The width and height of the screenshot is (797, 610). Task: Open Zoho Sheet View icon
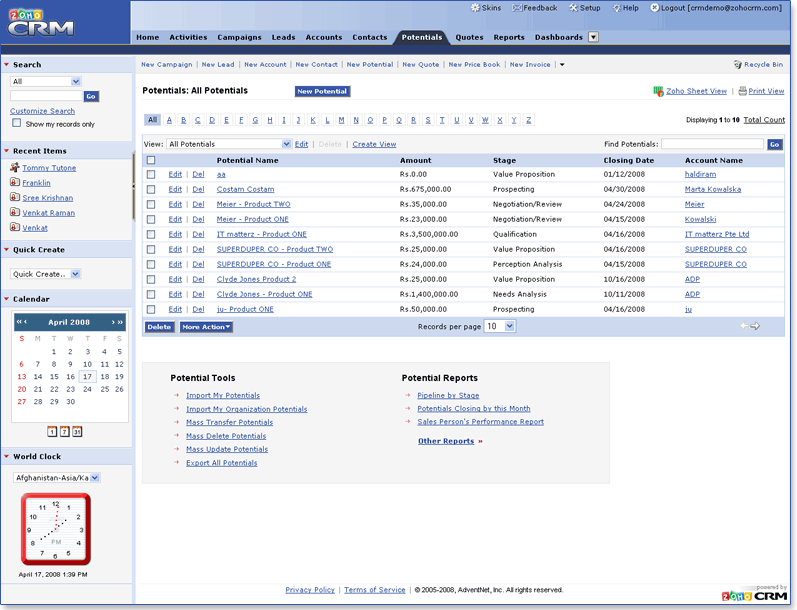coord(658,91)
